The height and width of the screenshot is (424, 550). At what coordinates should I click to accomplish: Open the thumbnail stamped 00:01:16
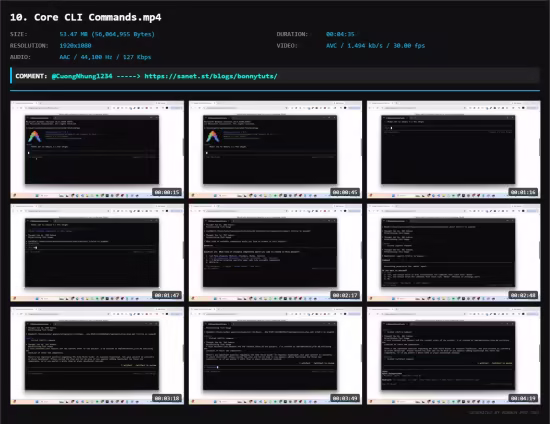[x=454, y=150]
